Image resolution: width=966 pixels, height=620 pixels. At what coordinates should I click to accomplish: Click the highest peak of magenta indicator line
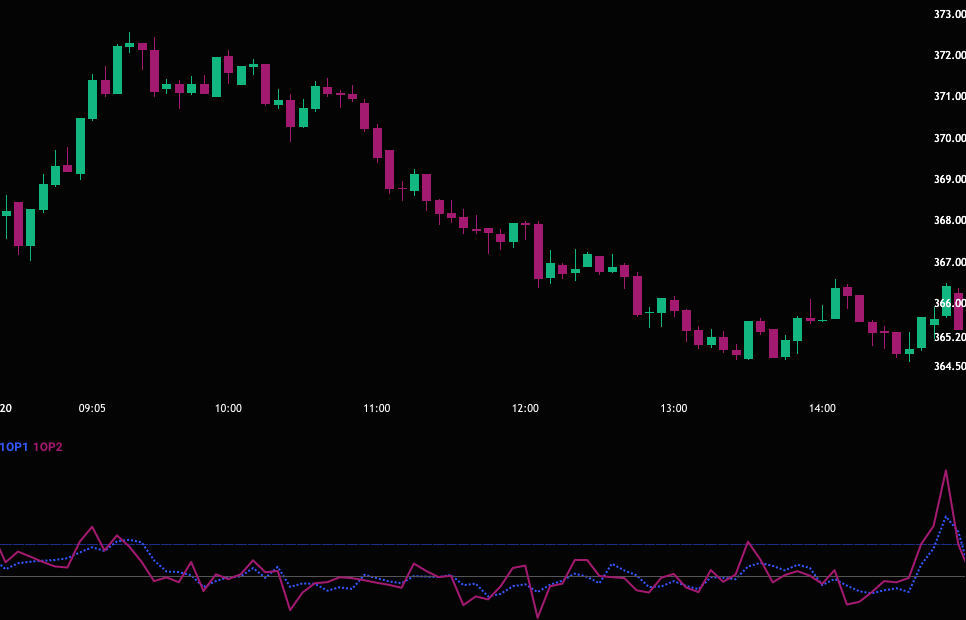pos(944,471)
